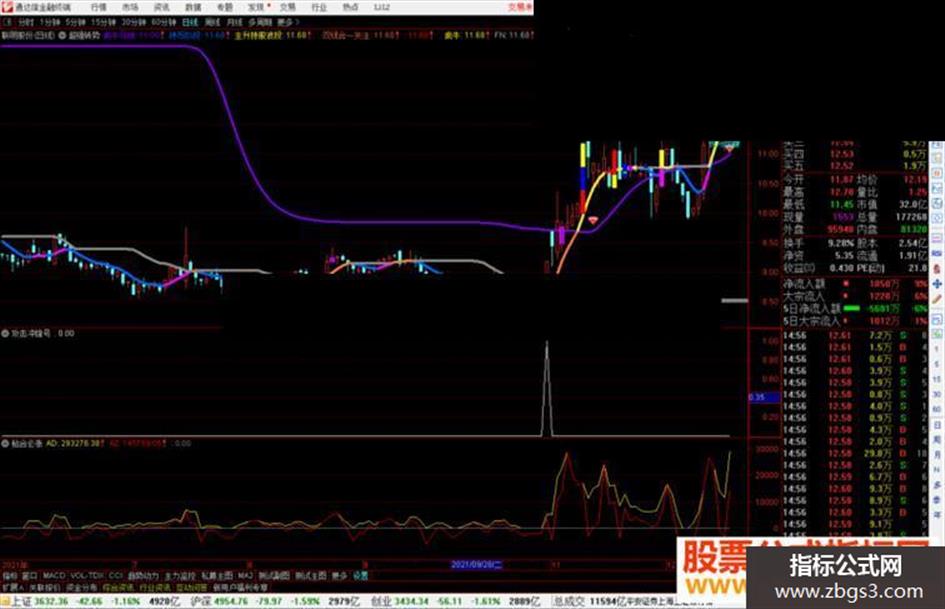This screenshot has width=945, height=609.
Task: Switch to 5分钟 period tab
Action: [x=76, y=22]
